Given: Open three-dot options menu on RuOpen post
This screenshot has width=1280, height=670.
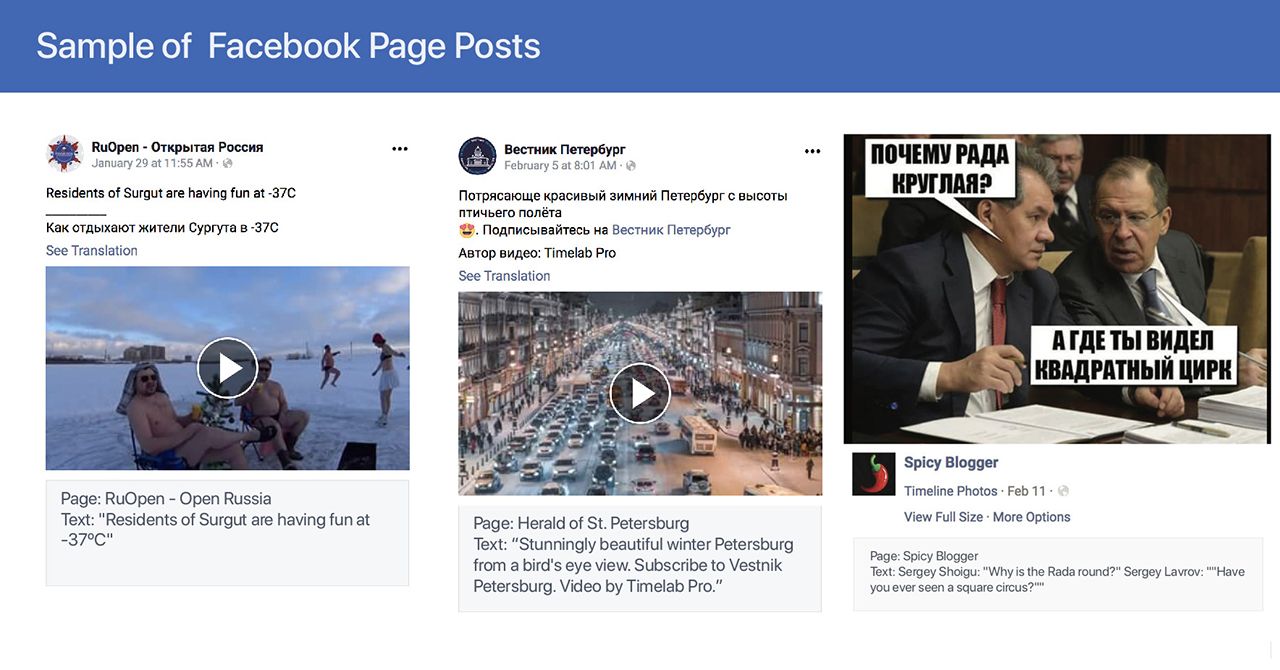Looking at the screenshot, I should [x=400, y=149].
